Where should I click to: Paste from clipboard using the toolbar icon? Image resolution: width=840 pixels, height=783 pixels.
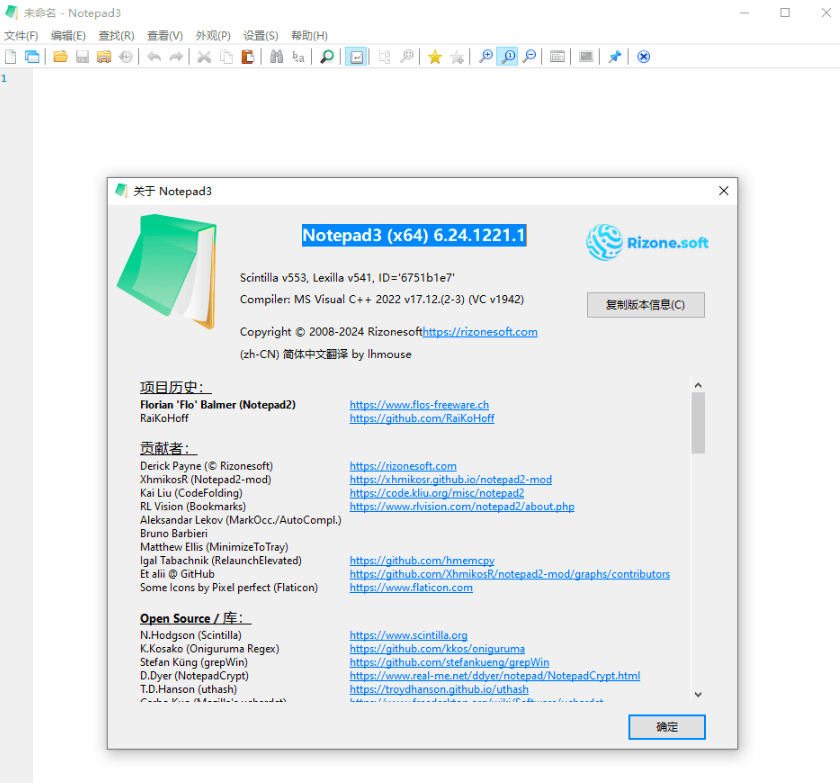point(248,57)
